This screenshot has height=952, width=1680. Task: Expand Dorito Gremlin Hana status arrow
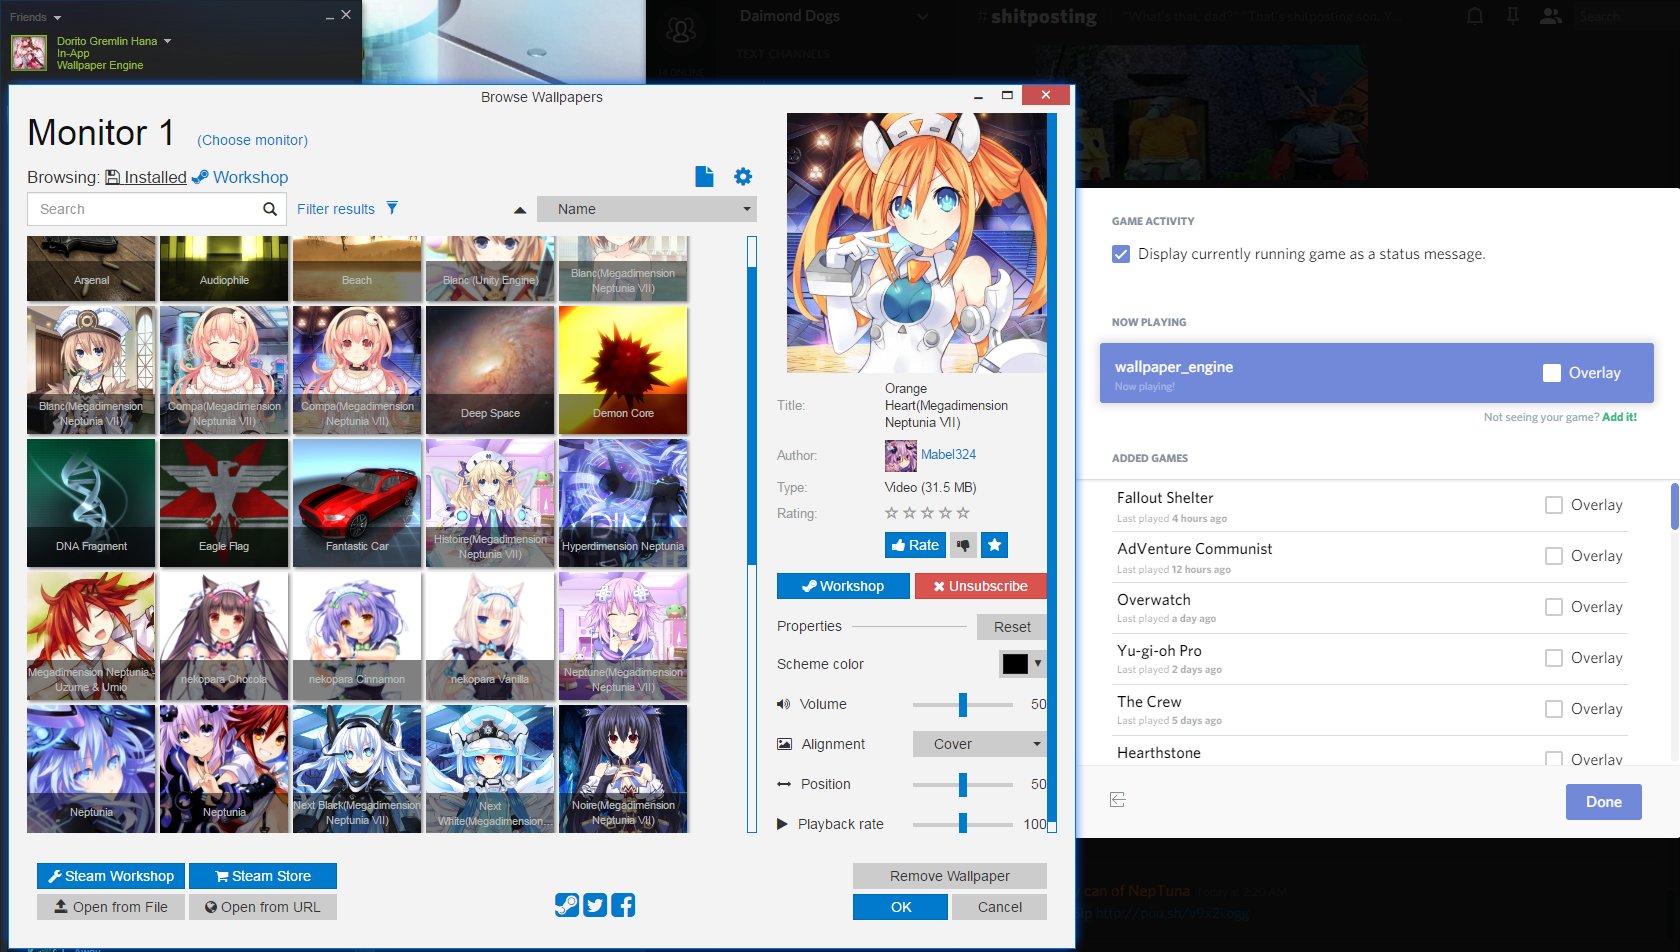(167, 41)
